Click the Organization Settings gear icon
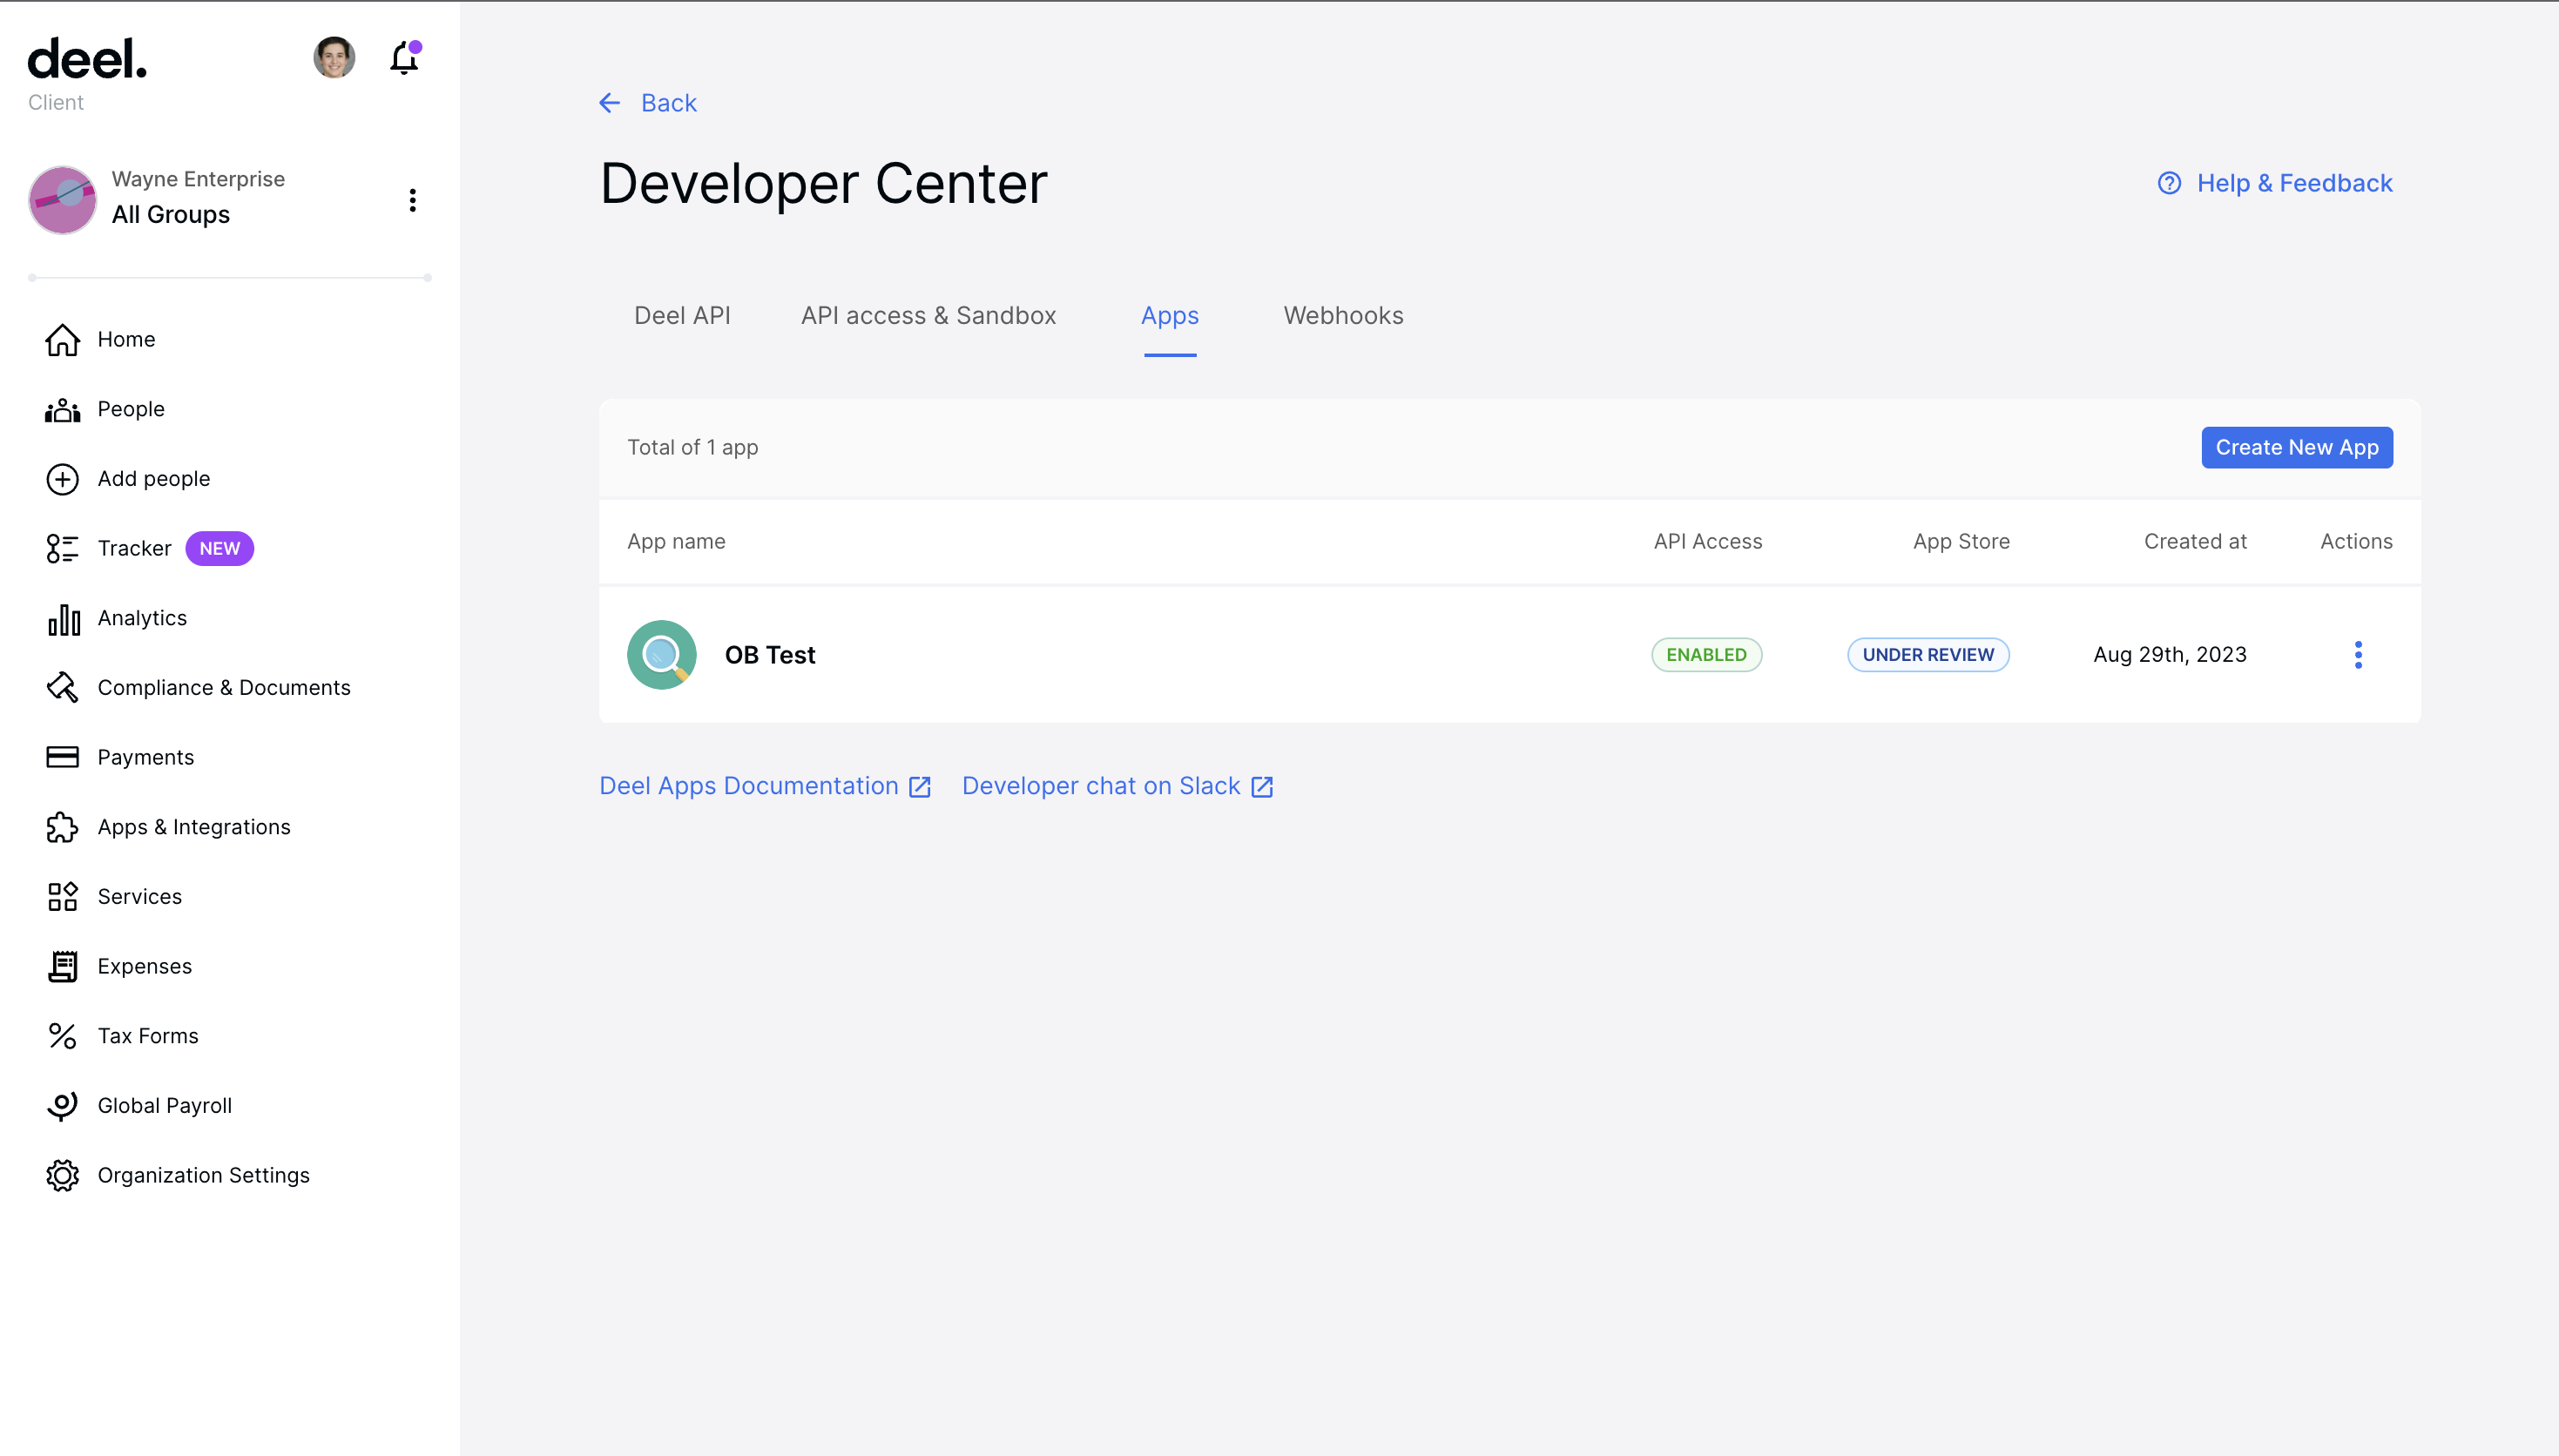Screen dimensions: 2559x1456 (x=62, y=1176)
